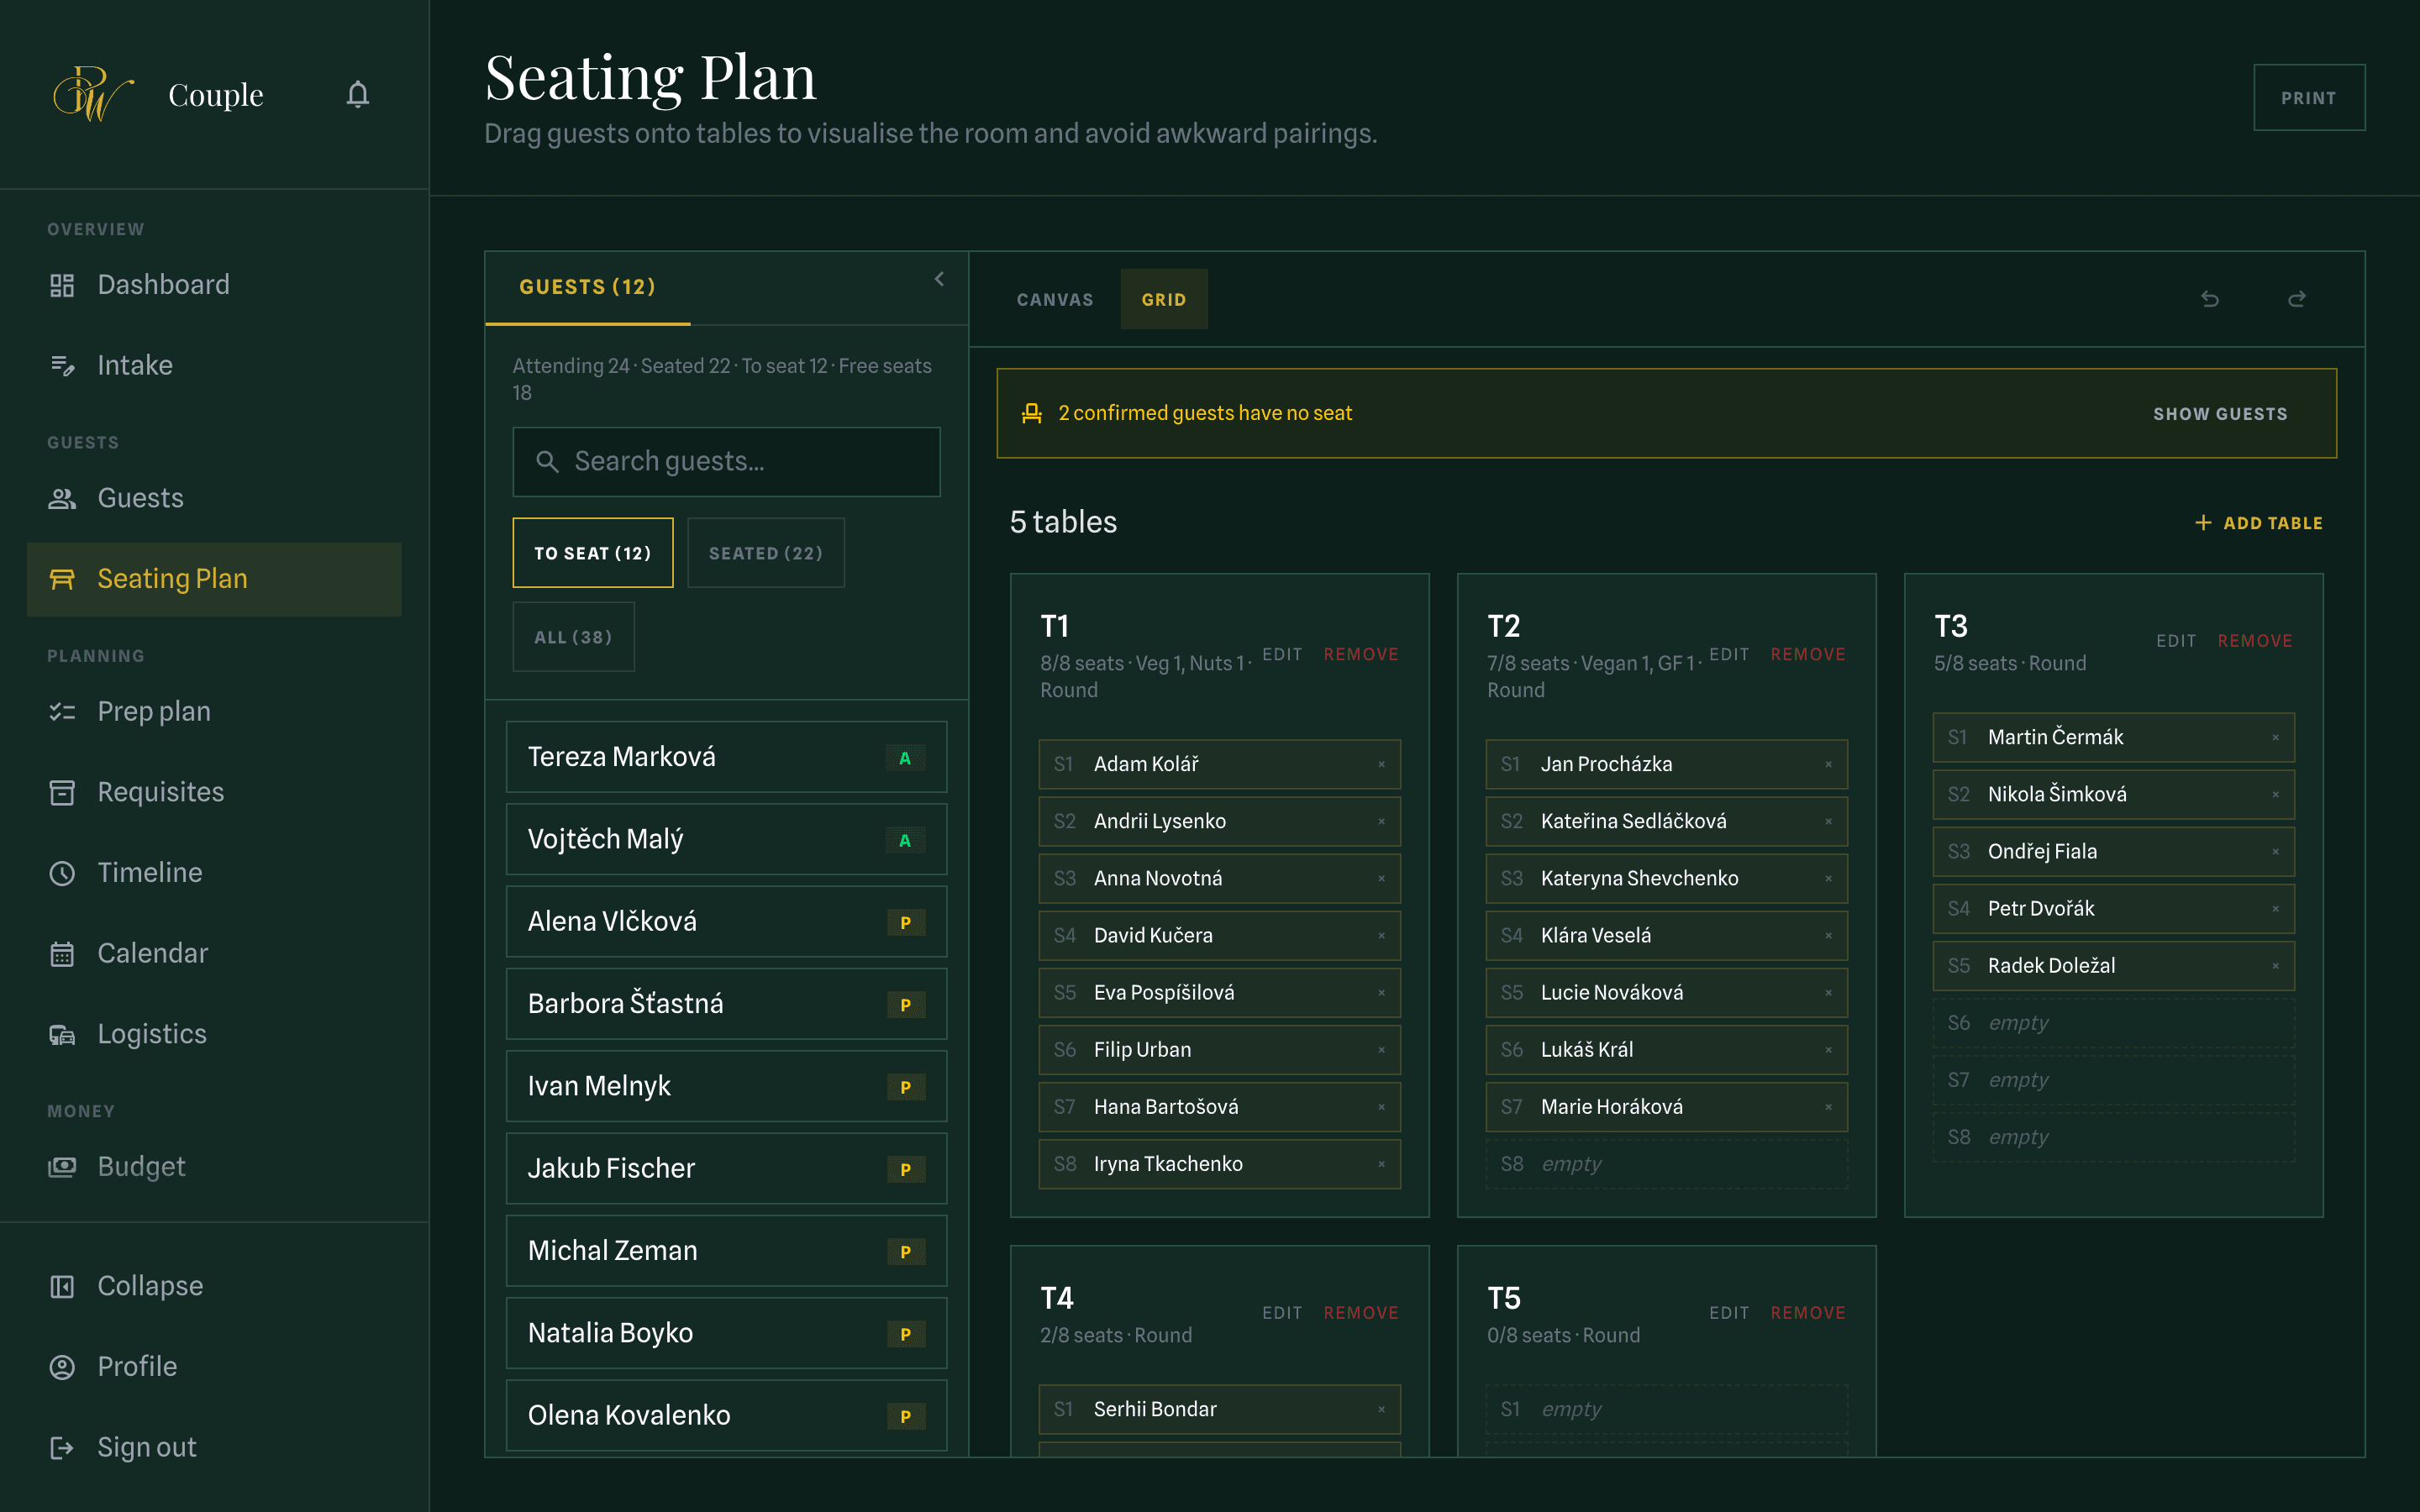
Task: Remove table T4
Action: [x=1361, y=1313]
